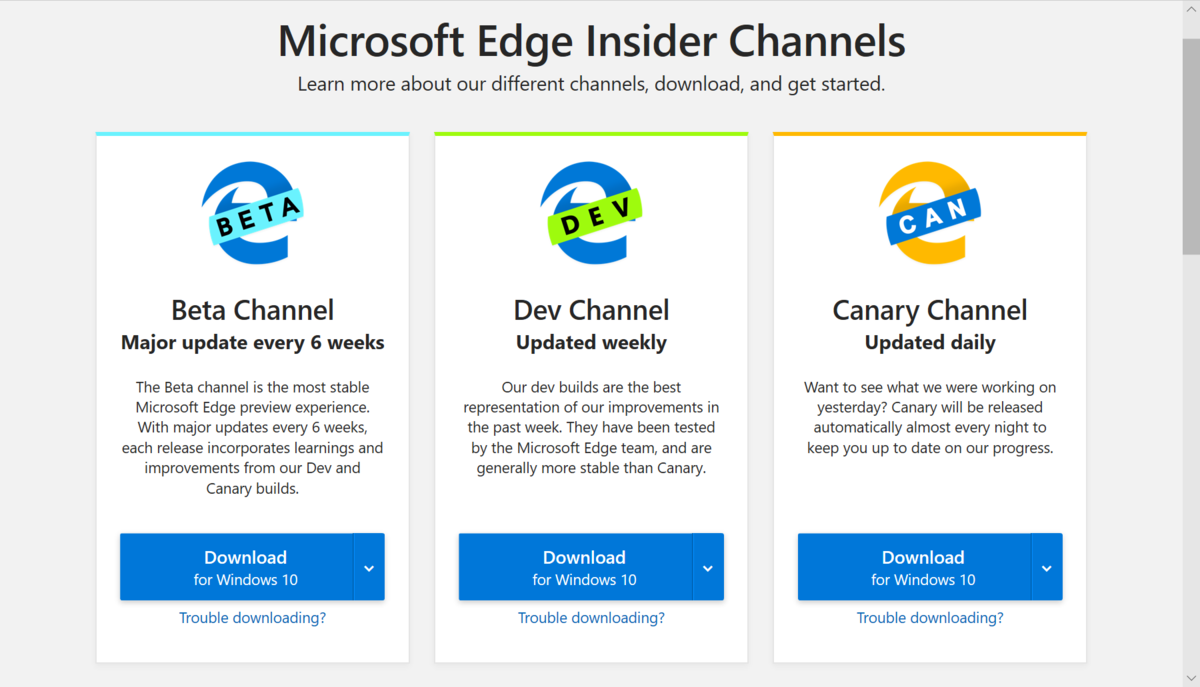Click the Canary Channel title

click(x=930, y=310)
